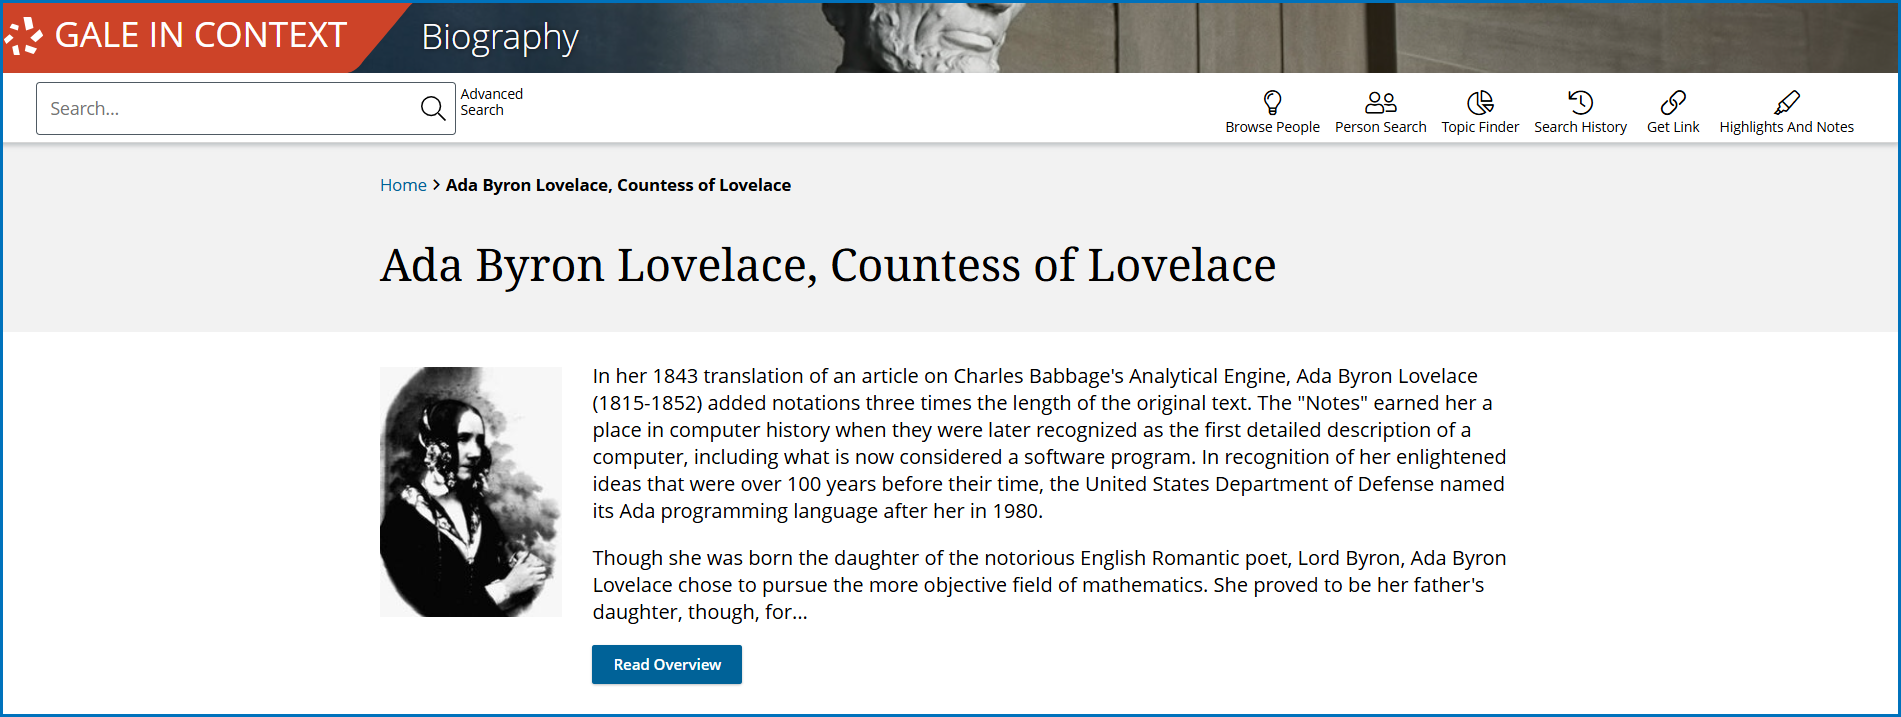Click the Biography product title in banner
Screen dimensions: 1901x717
[500, 37]
